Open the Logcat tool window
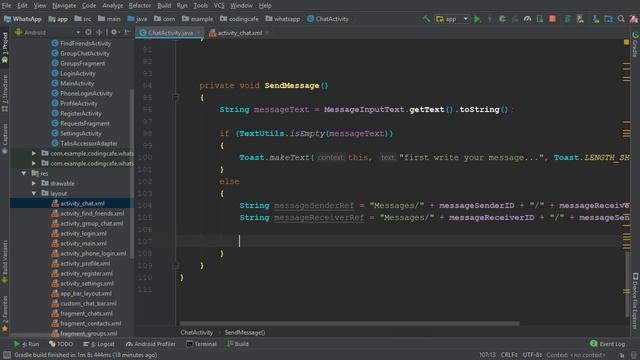This screenshot has height=360, width=640. 99,344
